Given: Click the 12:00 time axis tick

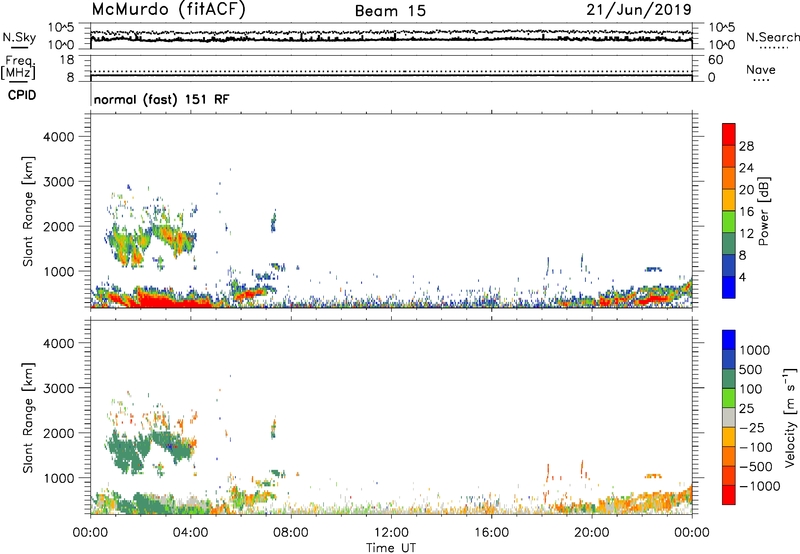Looking at the screenshot, I should 391,533.
